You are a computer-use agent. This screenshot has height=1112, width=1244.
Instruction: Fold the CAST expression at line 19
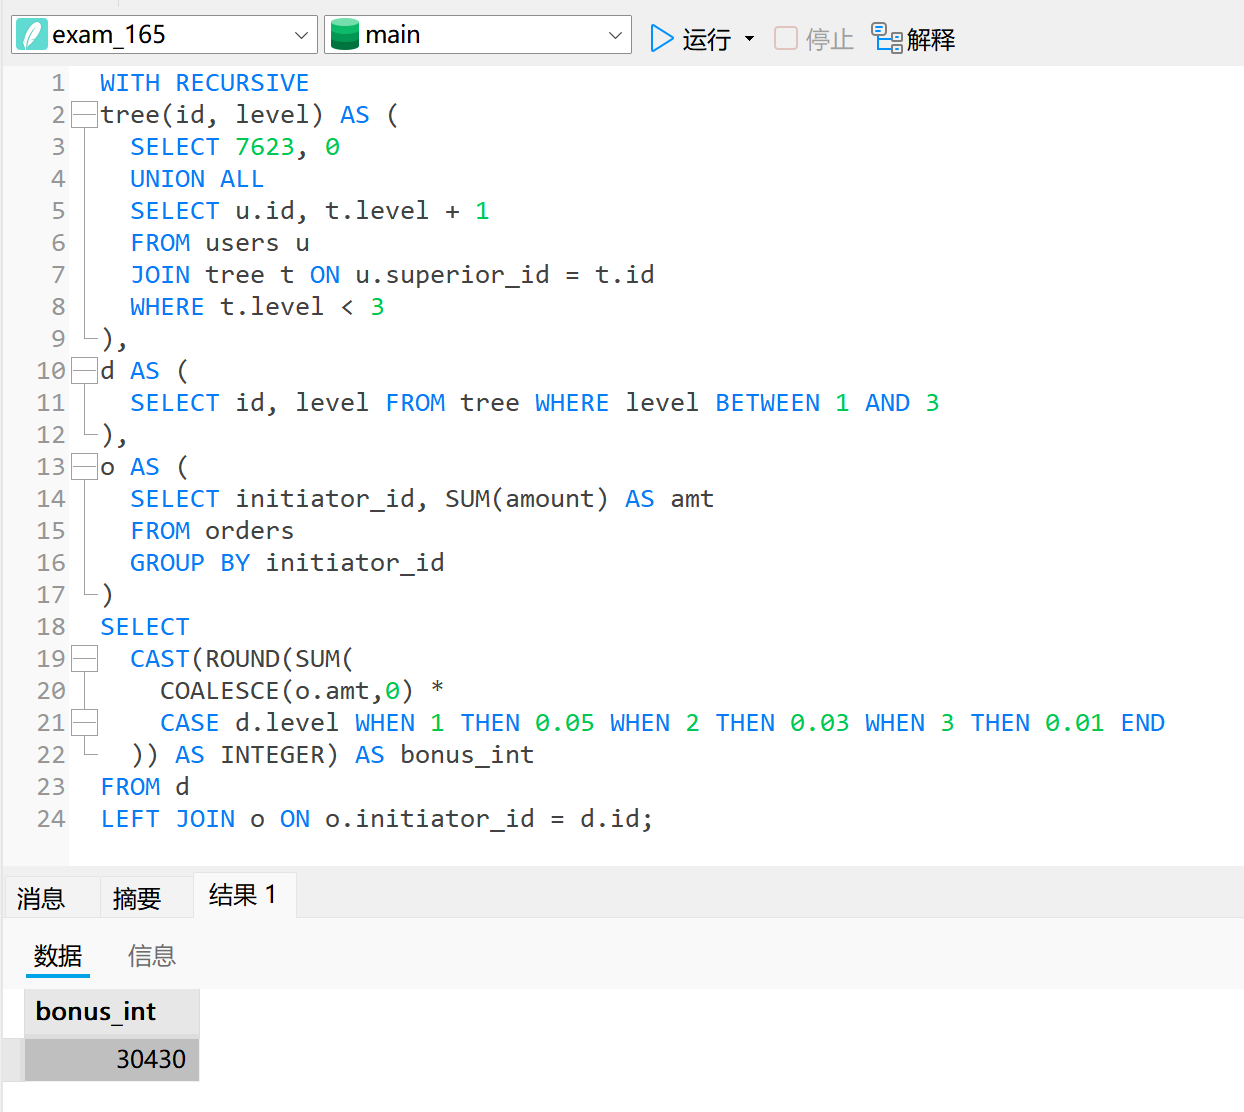coord(84,659)
